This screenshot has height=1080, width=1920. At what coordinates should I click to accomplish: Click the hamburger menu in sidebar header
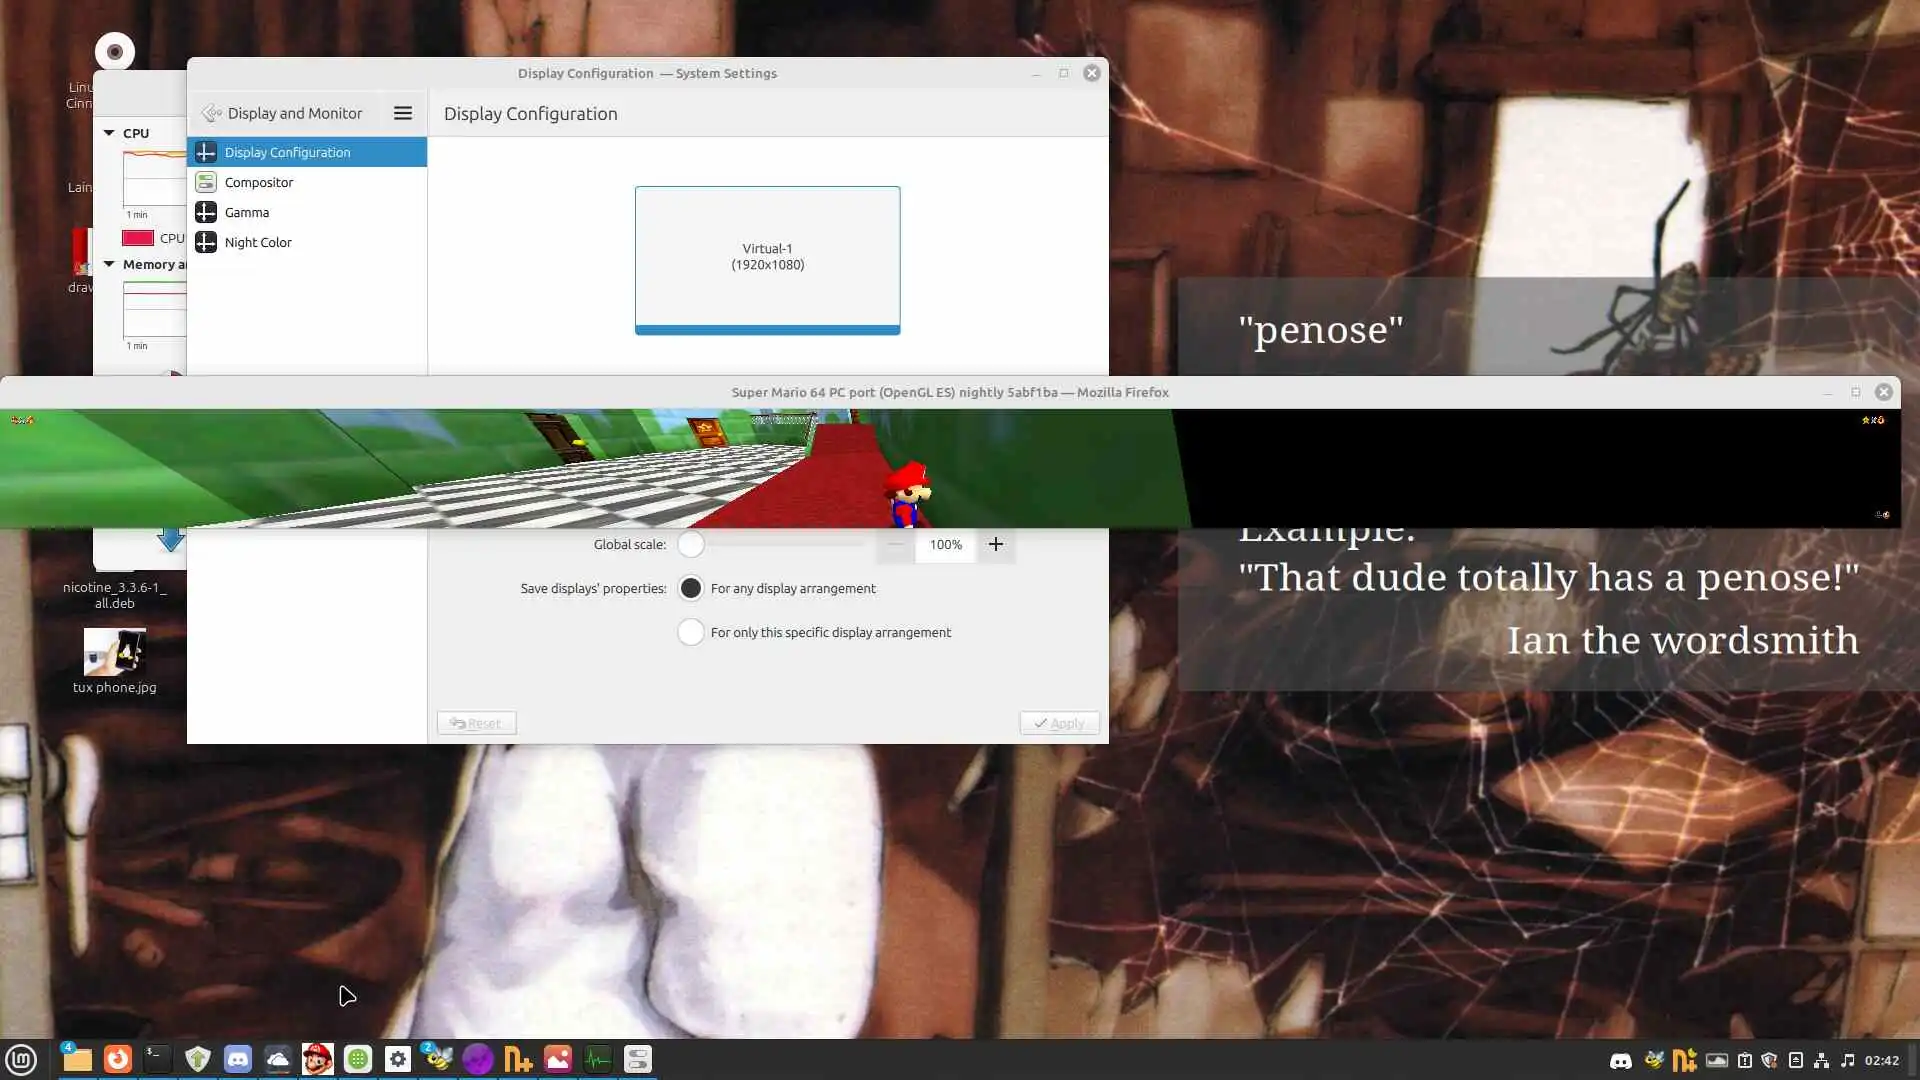pyautogui.click(x=403, y=113)
